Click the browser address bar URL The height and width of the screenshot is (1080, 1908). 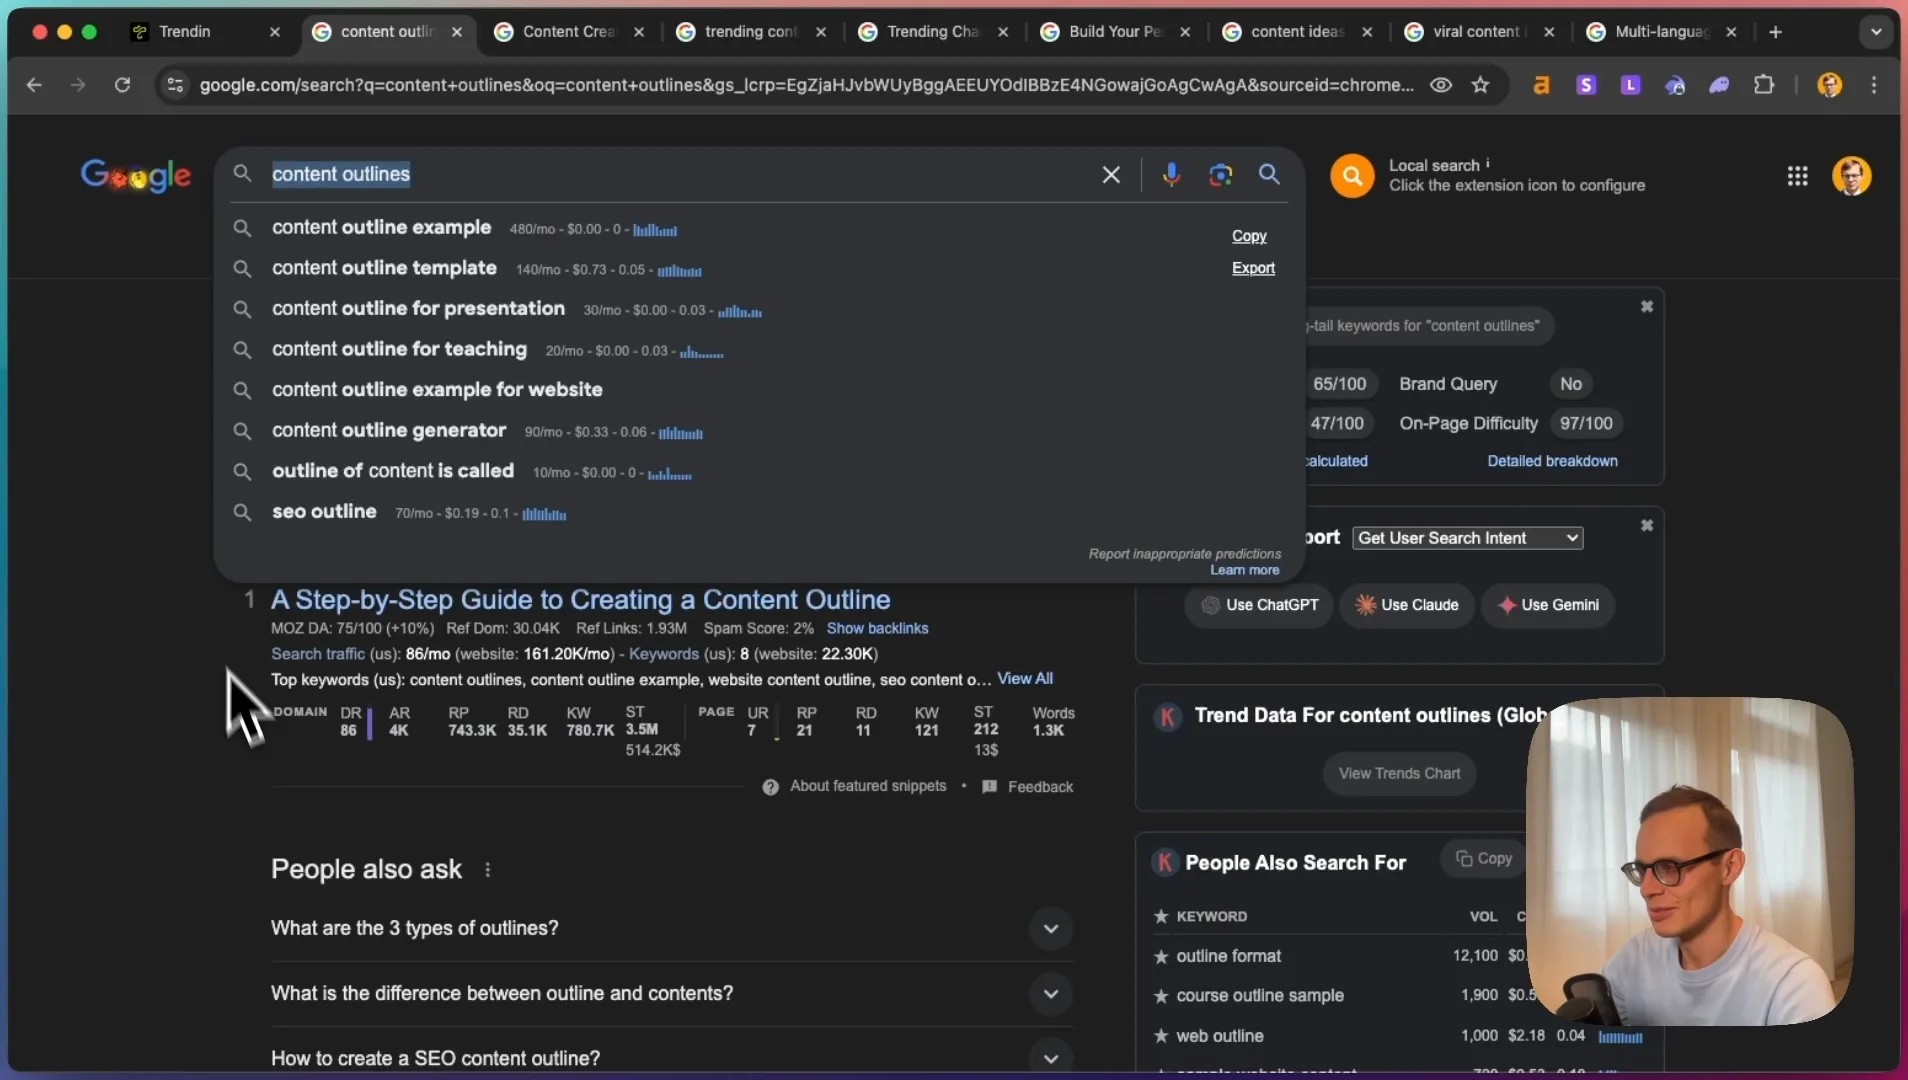coord(806,85)
